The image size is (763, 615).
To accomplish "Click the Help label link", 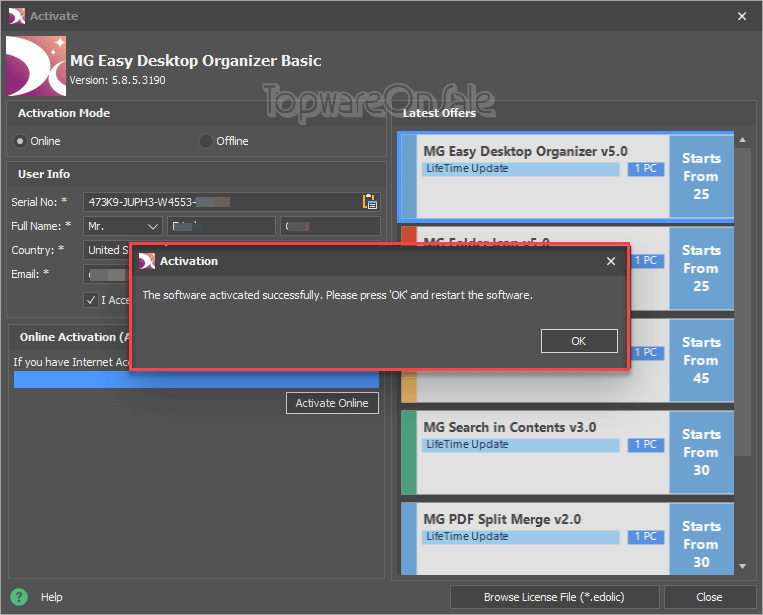I will [x=52, y=597].
